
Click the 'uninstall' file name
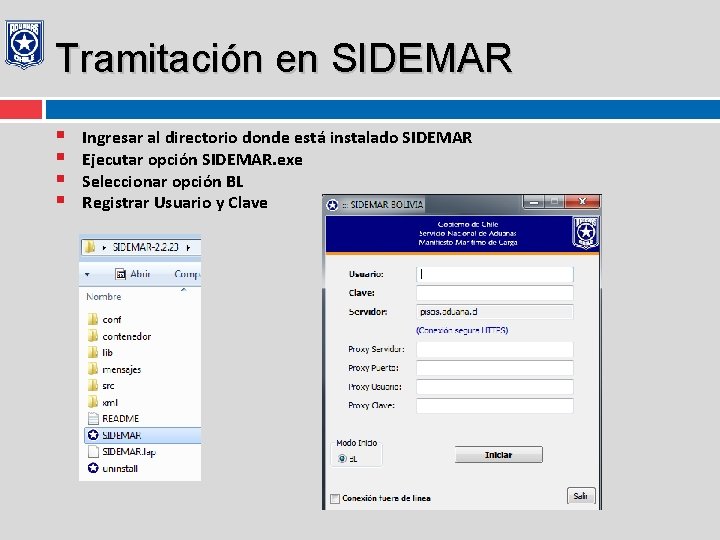coord(120,469)
